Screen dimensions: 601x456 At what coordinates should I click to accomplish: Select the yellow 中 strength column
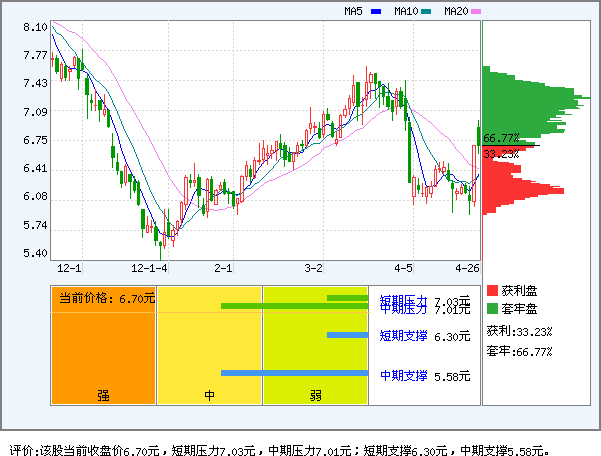pos(209,345)
